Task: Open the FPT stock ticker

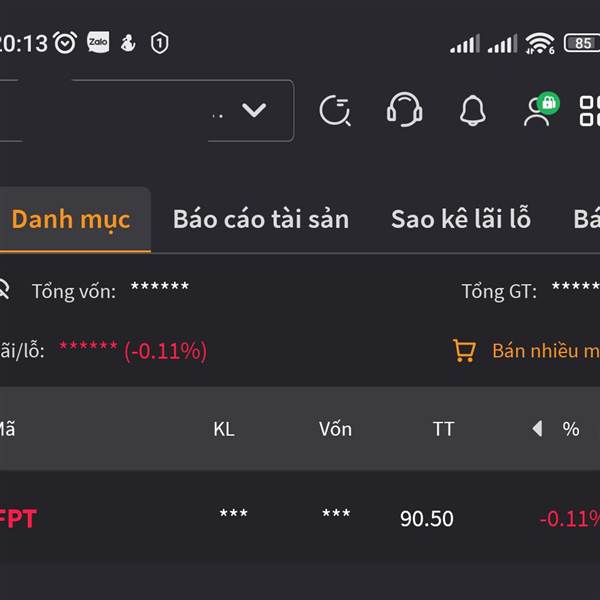Action: click(18, 519)
